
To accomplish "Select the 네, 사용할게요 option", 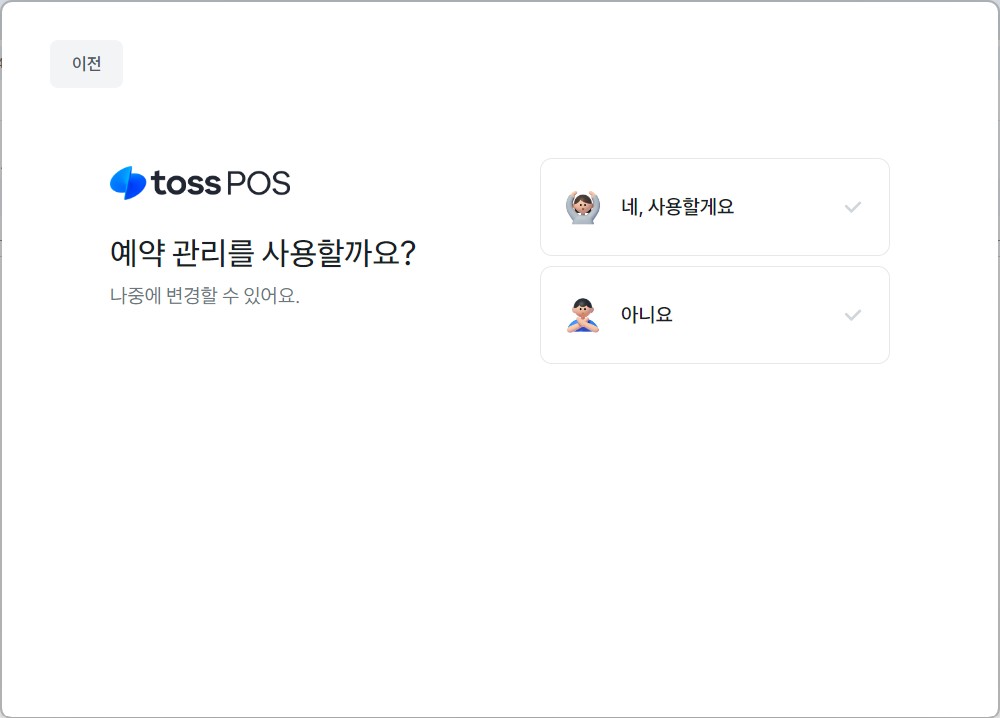I will point(714,207).
